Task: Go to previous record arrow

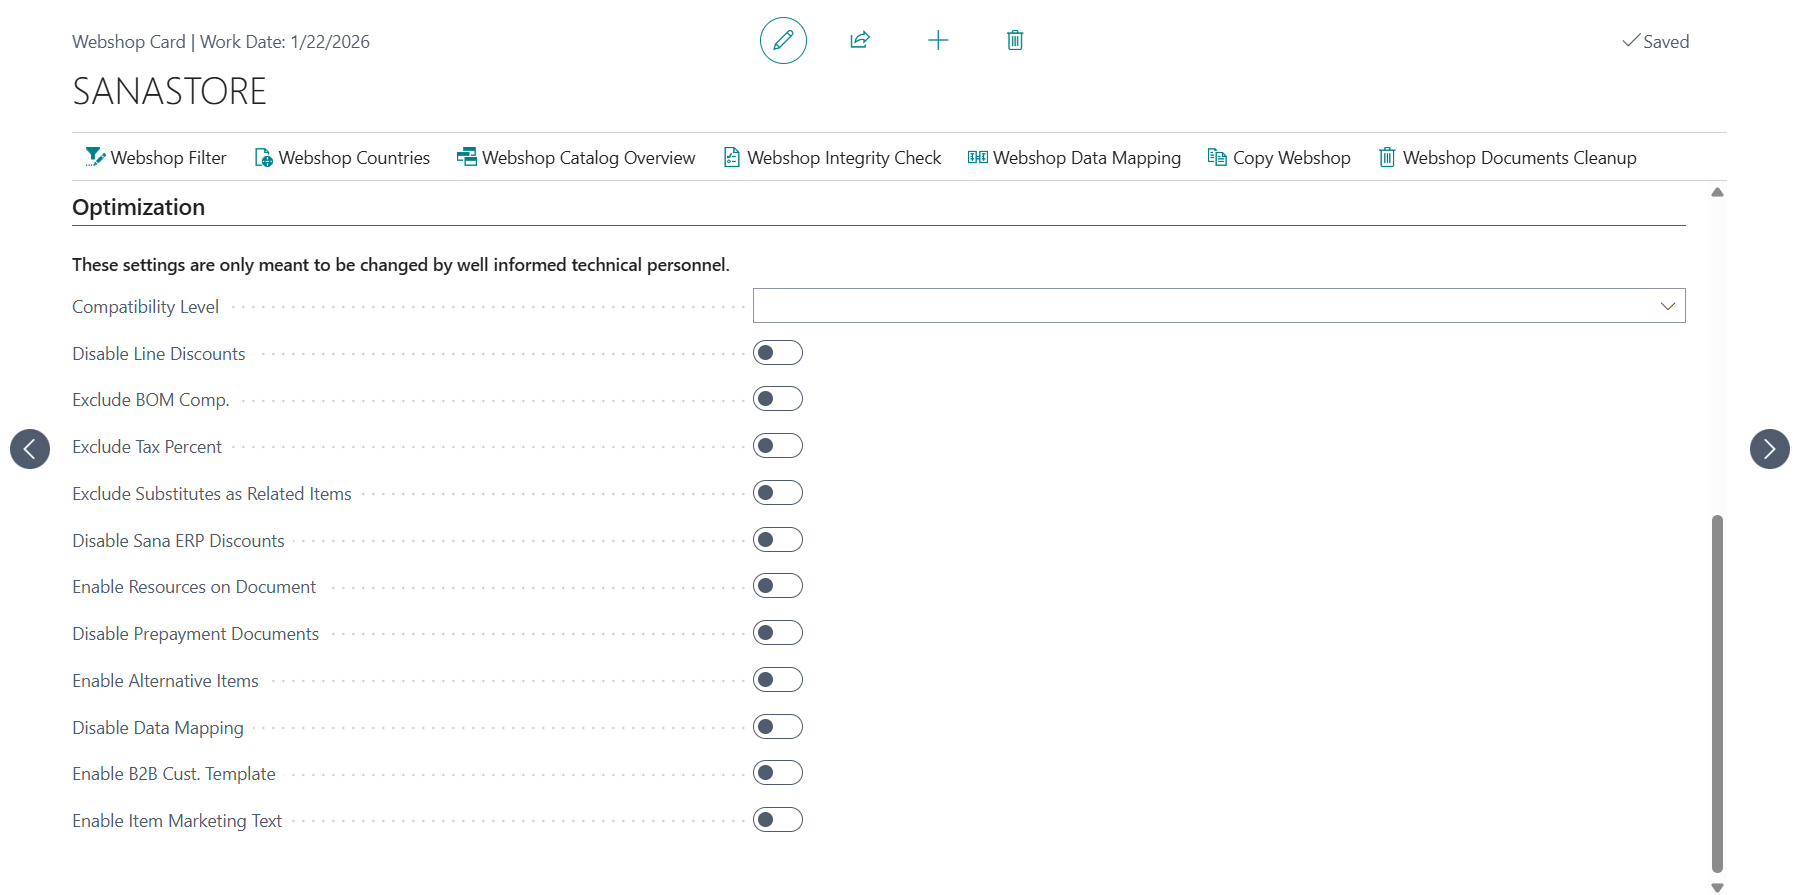Action: [30, 449]
